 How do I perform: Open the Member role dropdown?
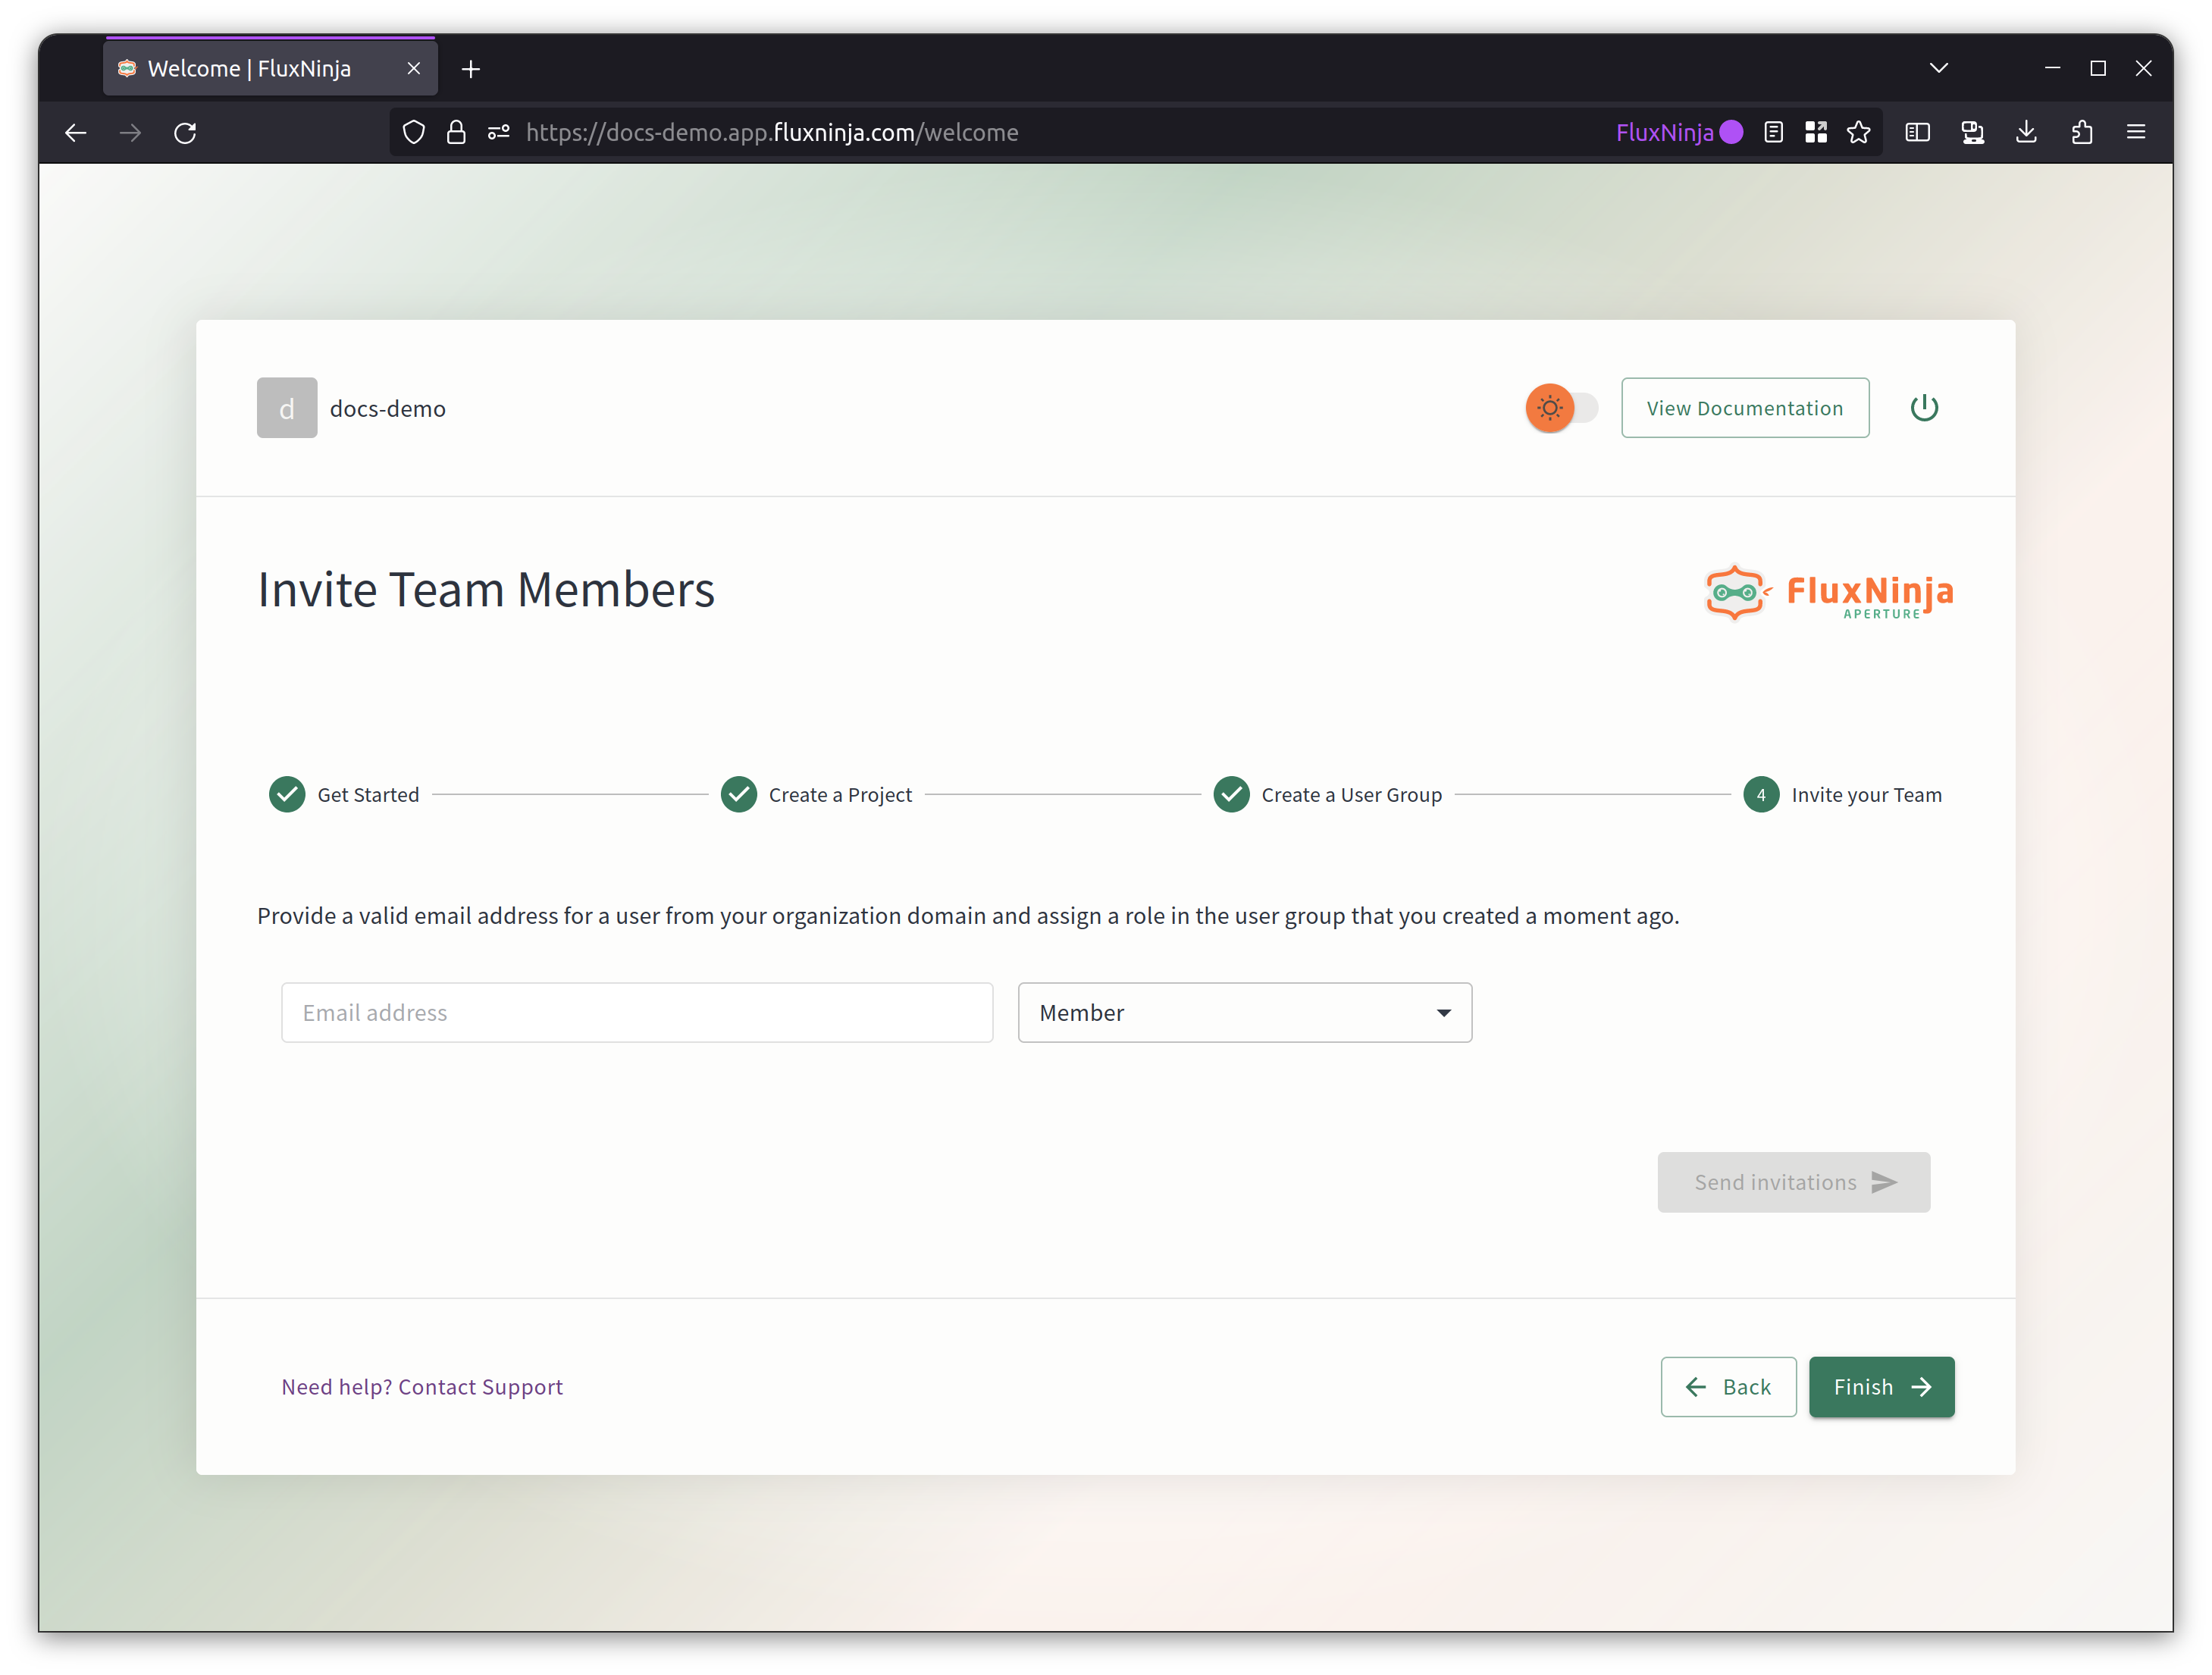click(x=1245, y=1013)
